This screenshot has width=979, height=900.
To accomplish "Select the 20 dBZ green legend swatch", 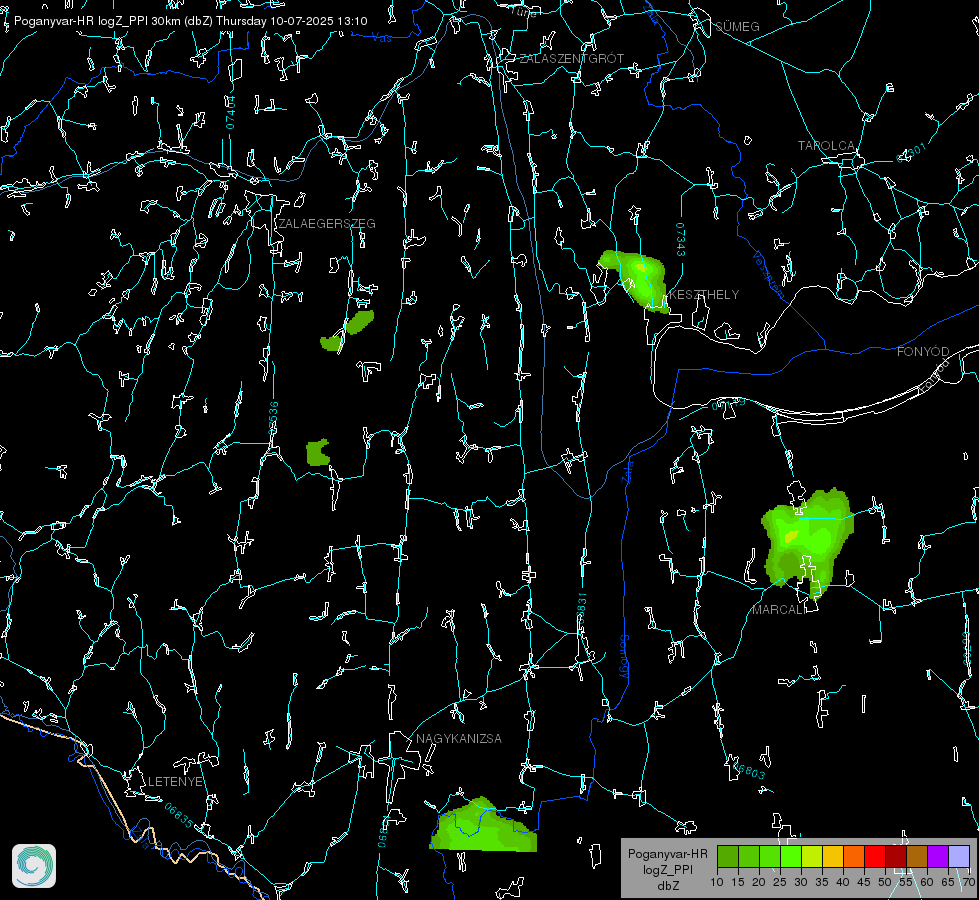I will 770,856.
